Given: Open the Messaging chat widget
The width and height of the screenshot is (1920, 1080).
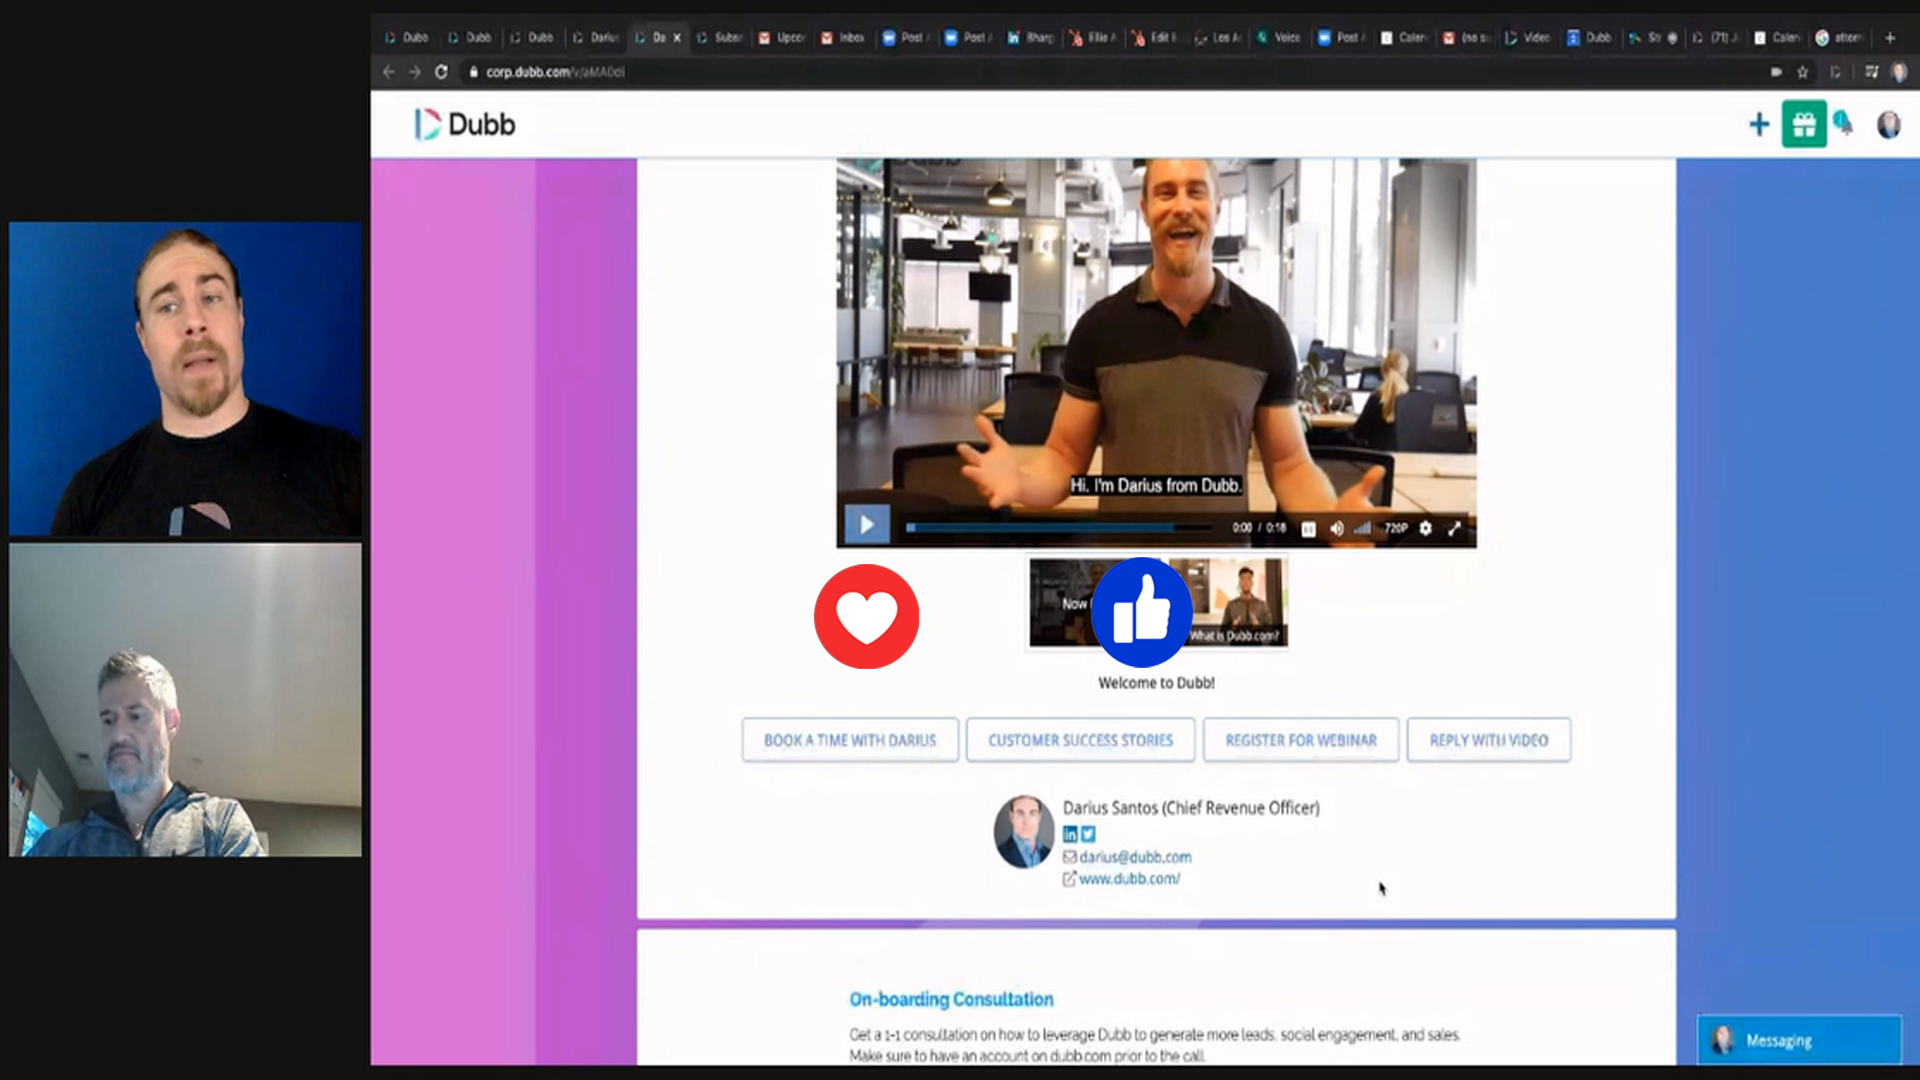Looking at the screenshot, I should click(x=1799, y=1040).
